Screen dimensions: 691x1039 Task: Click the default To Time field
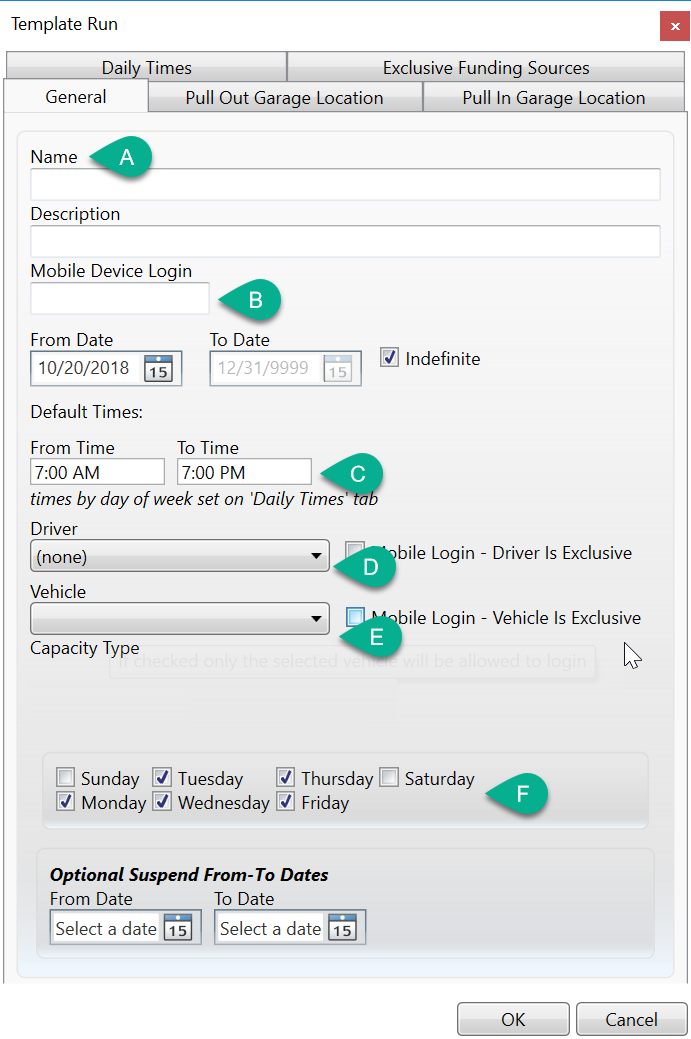click(x=244, y=472)
